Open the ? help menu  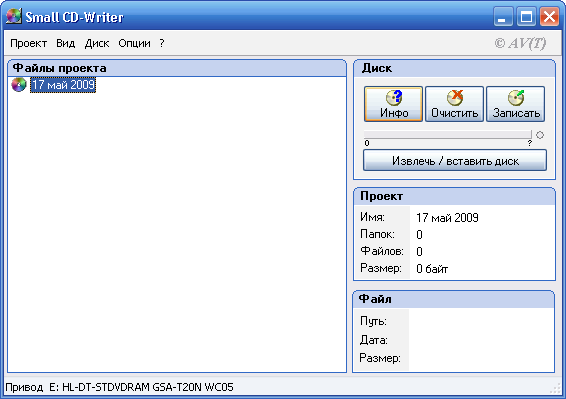[x=162, y=43]
